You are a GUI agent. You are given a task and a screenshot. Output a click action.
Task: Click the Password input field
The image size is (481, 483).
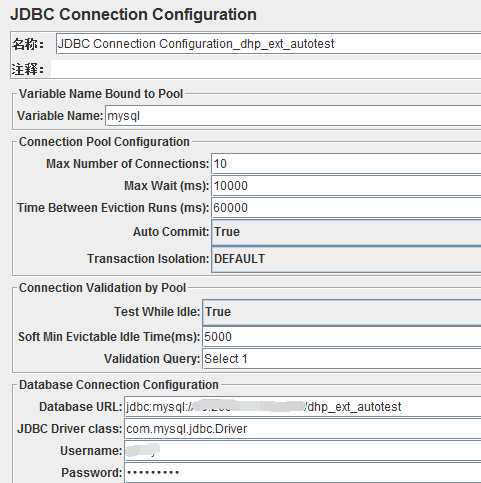coord(303,473)
